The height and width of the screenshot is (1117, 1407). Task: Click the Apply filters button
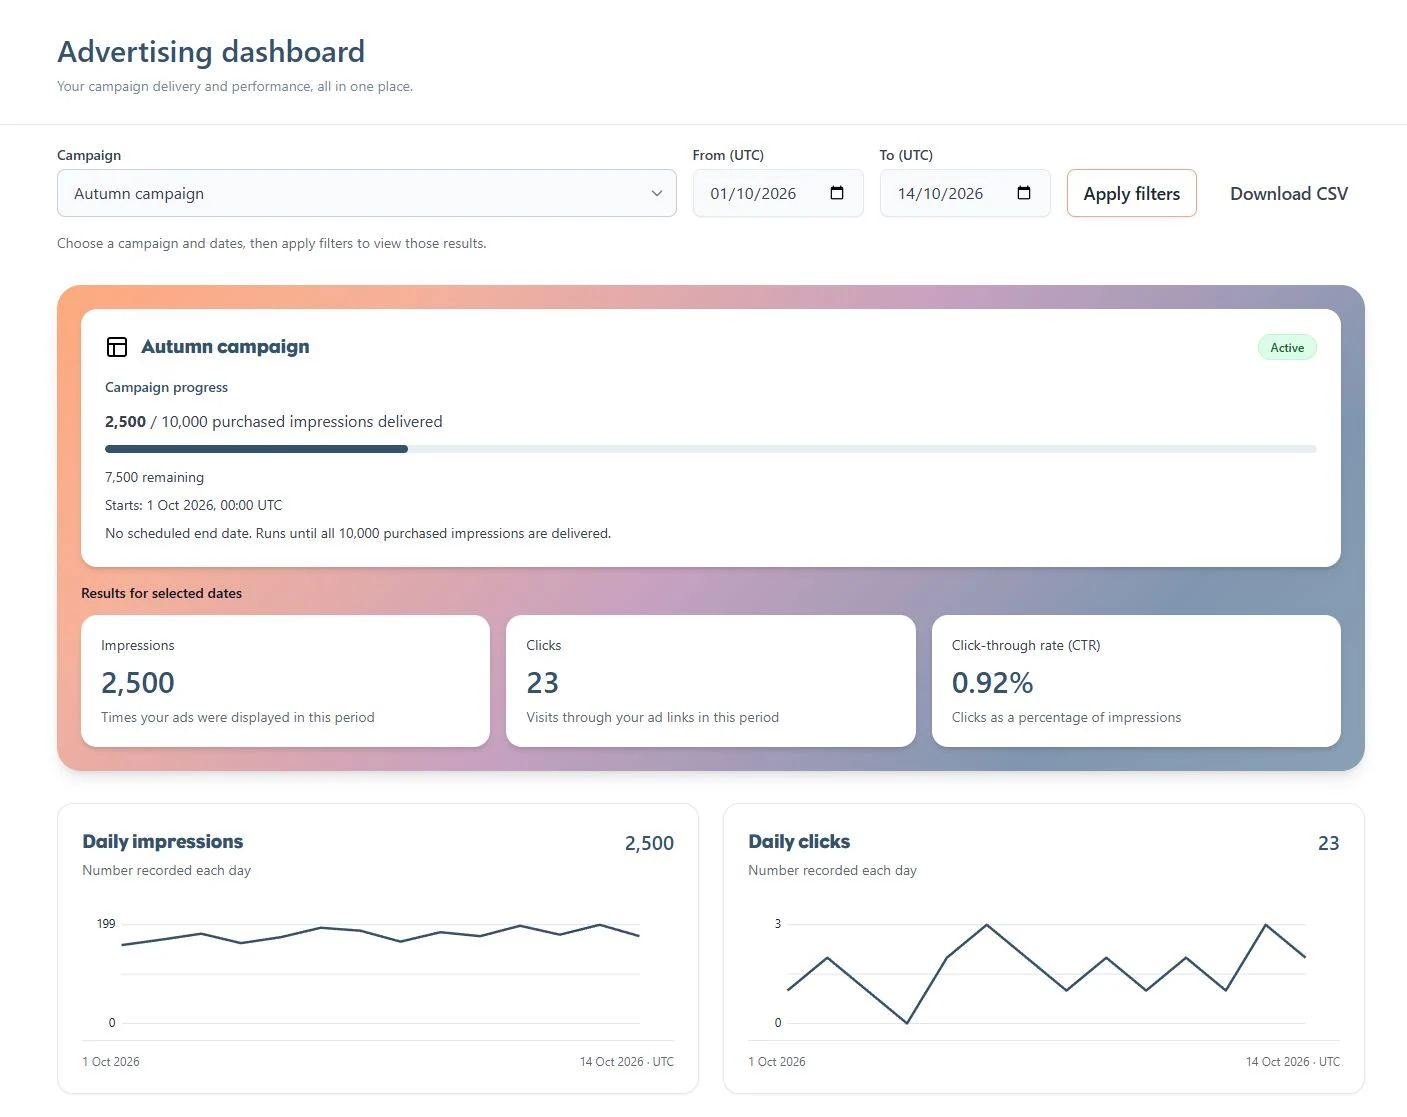pyautogui.click(x=1132, y=193)
